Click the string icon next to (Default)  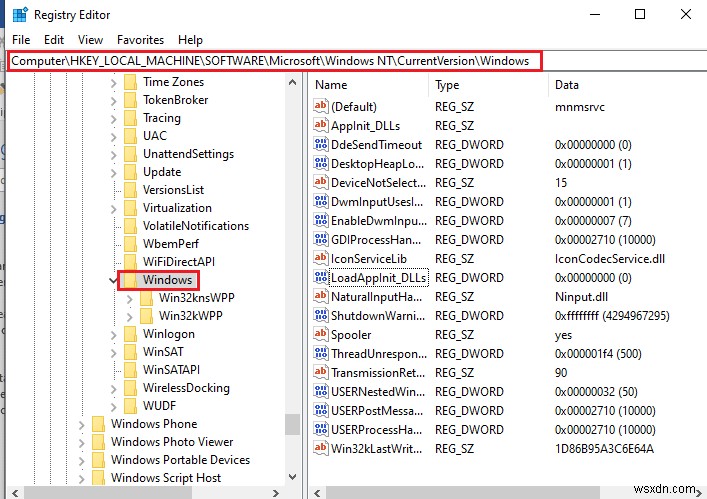(321, 106)
